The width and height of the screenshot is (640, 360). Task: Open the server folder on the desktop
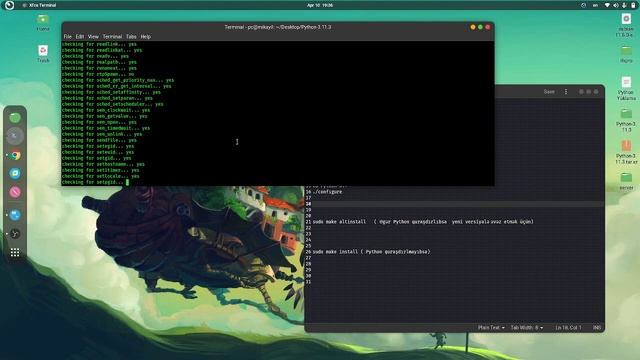(626, 181)
